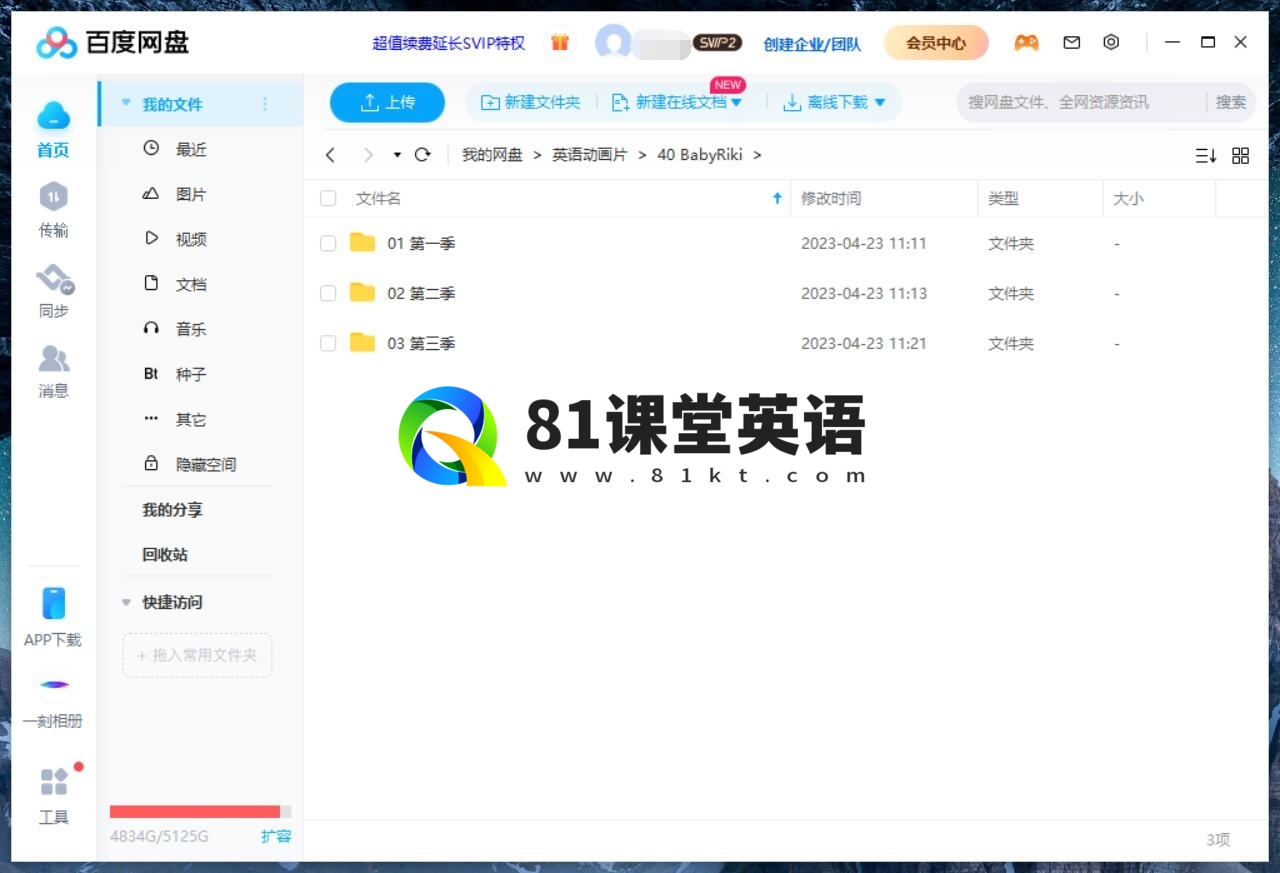
Task: Click the 2023-04-23 11:21 date cell
Action: pos(864,343)
